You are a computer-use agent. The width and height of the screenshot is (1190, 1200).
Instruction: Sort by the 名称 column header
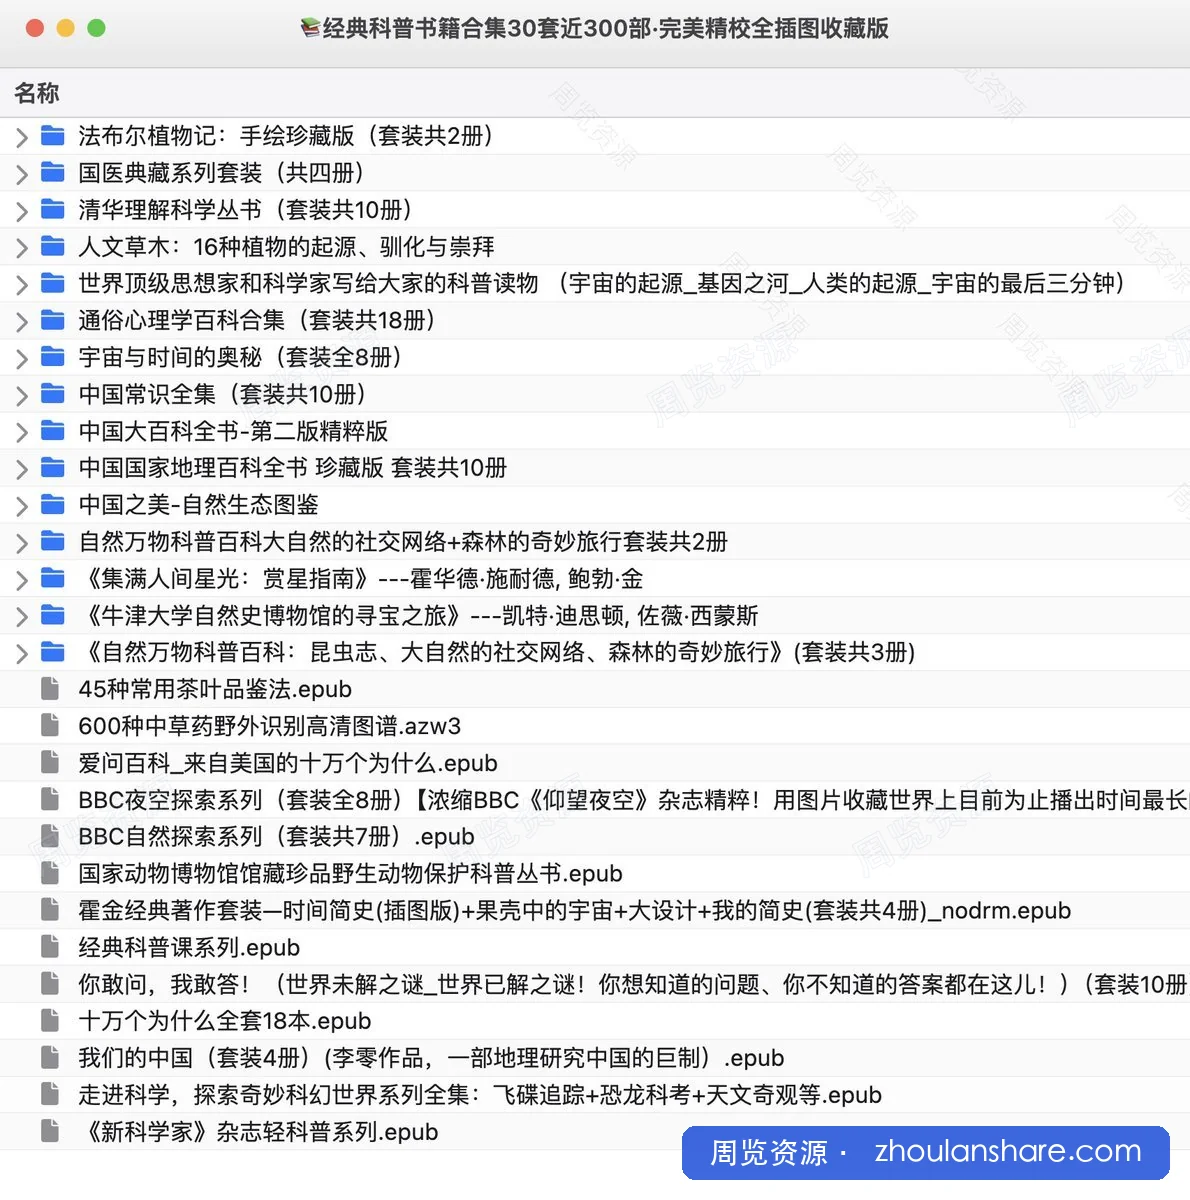pyautogui.click(x=37, y=93)
